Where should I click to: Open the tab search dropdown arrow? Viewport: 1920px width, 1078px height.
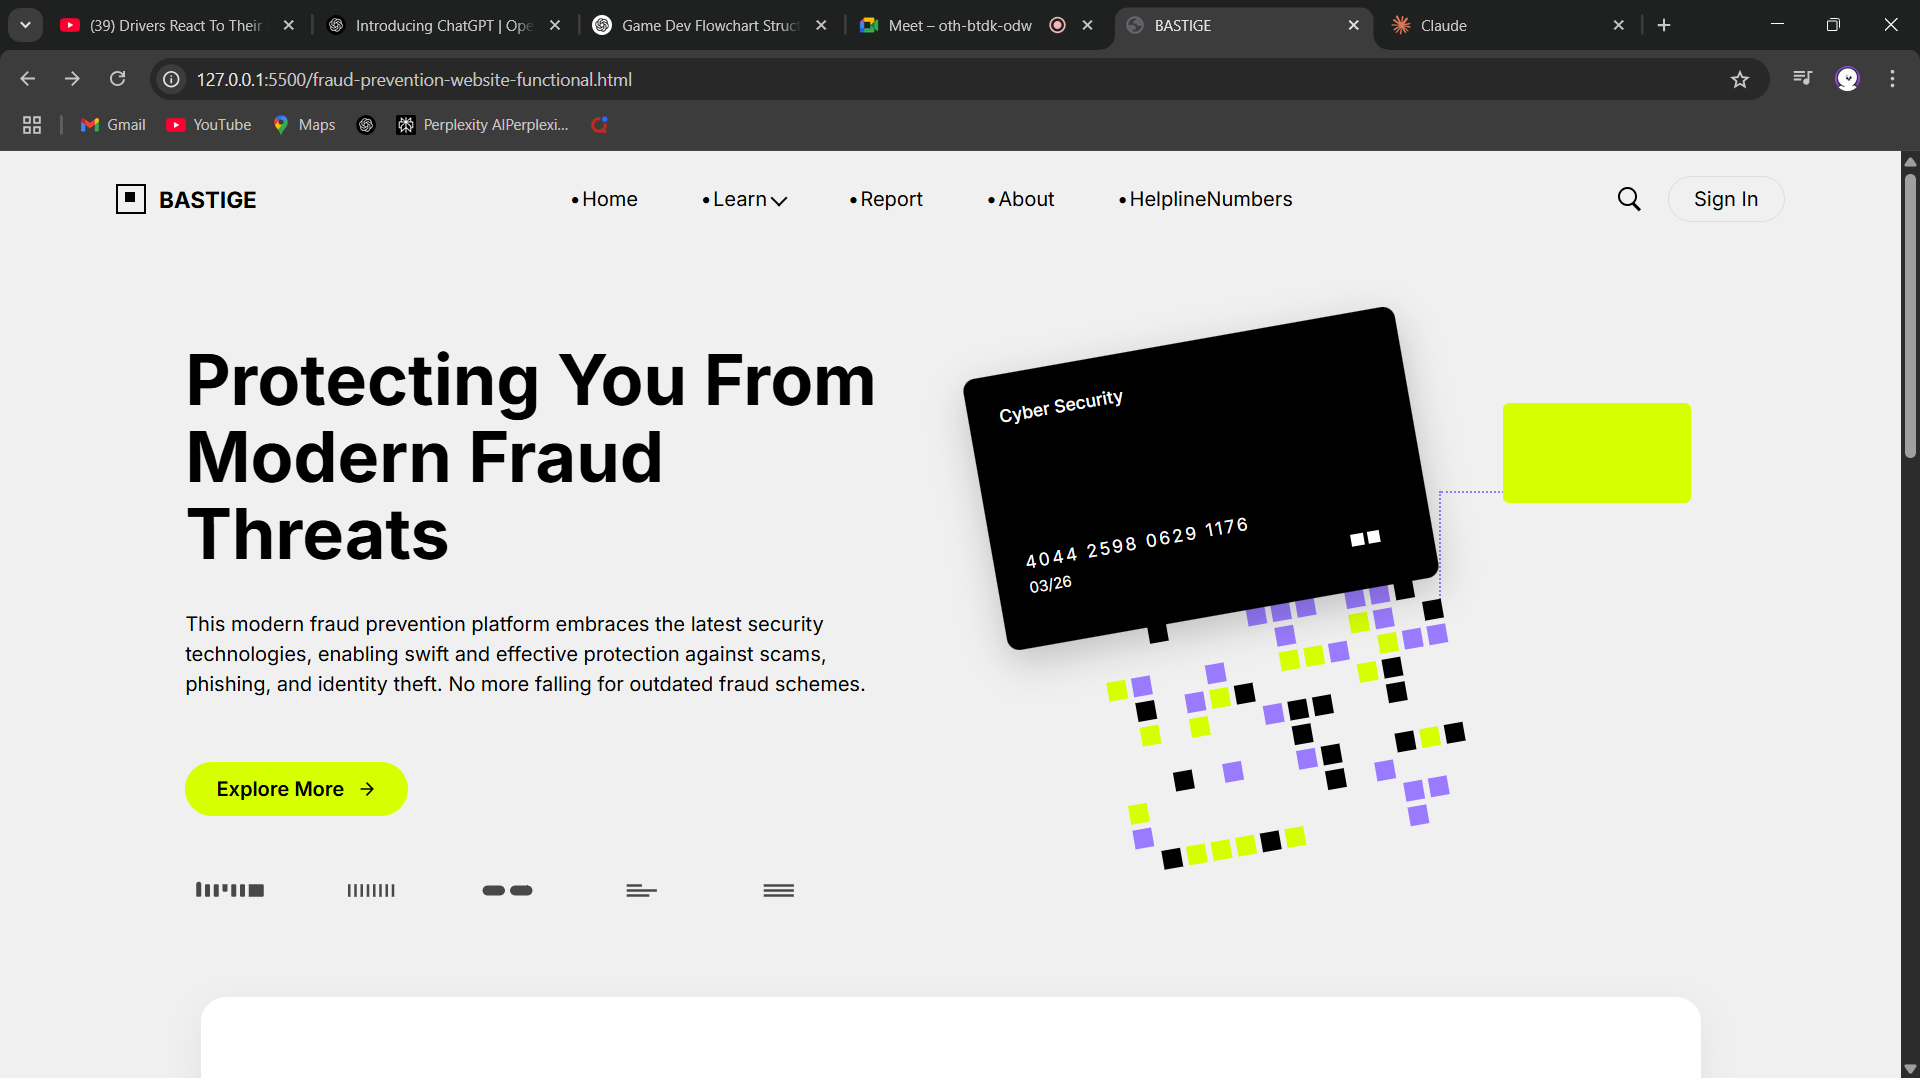25,25
